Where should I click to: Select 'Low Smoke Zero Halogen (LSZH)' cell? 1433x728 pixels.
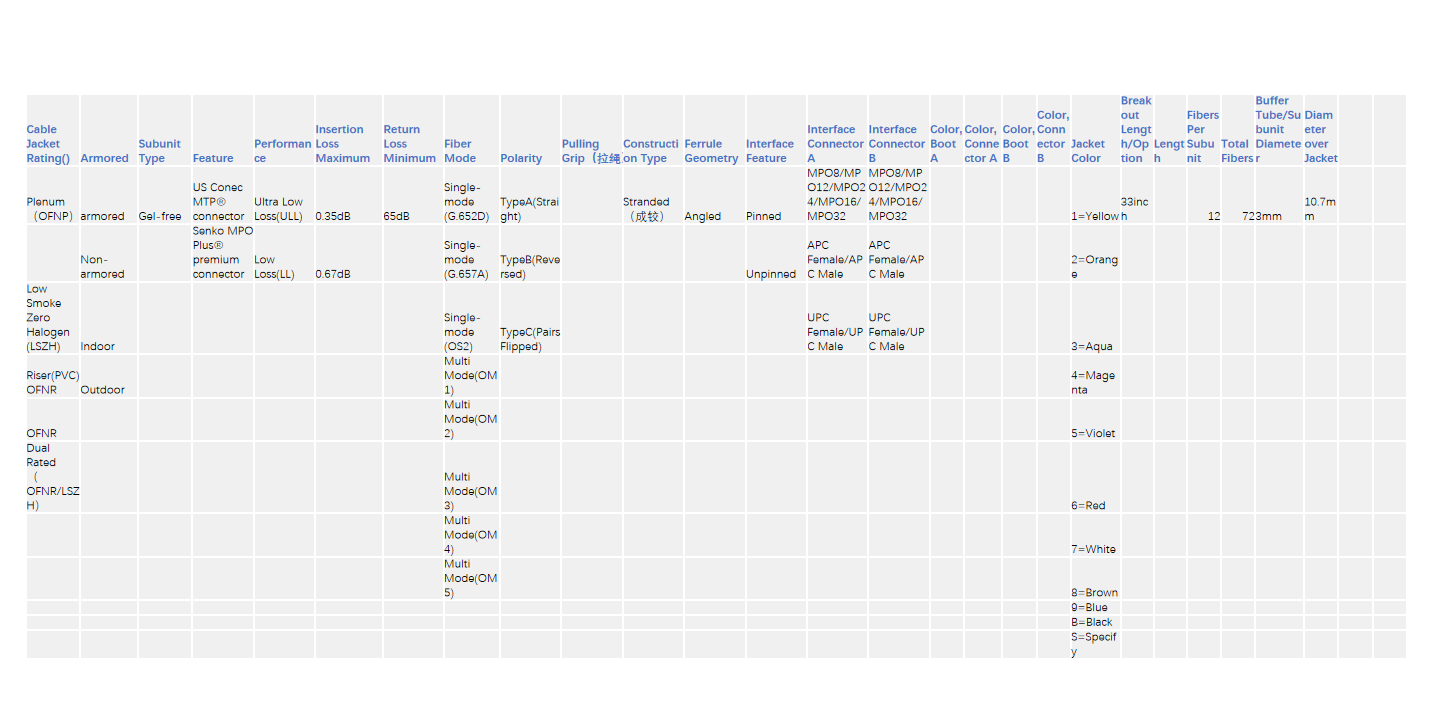click(x=53, y=318)
